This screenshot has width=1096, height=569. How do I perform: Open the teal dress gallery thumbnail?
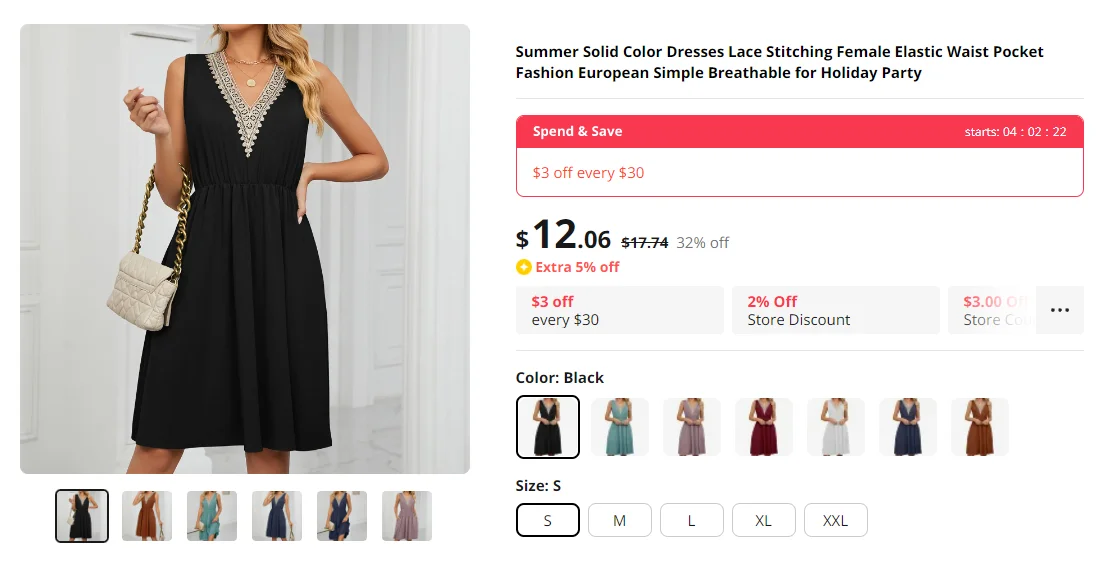tap(212, 516)
